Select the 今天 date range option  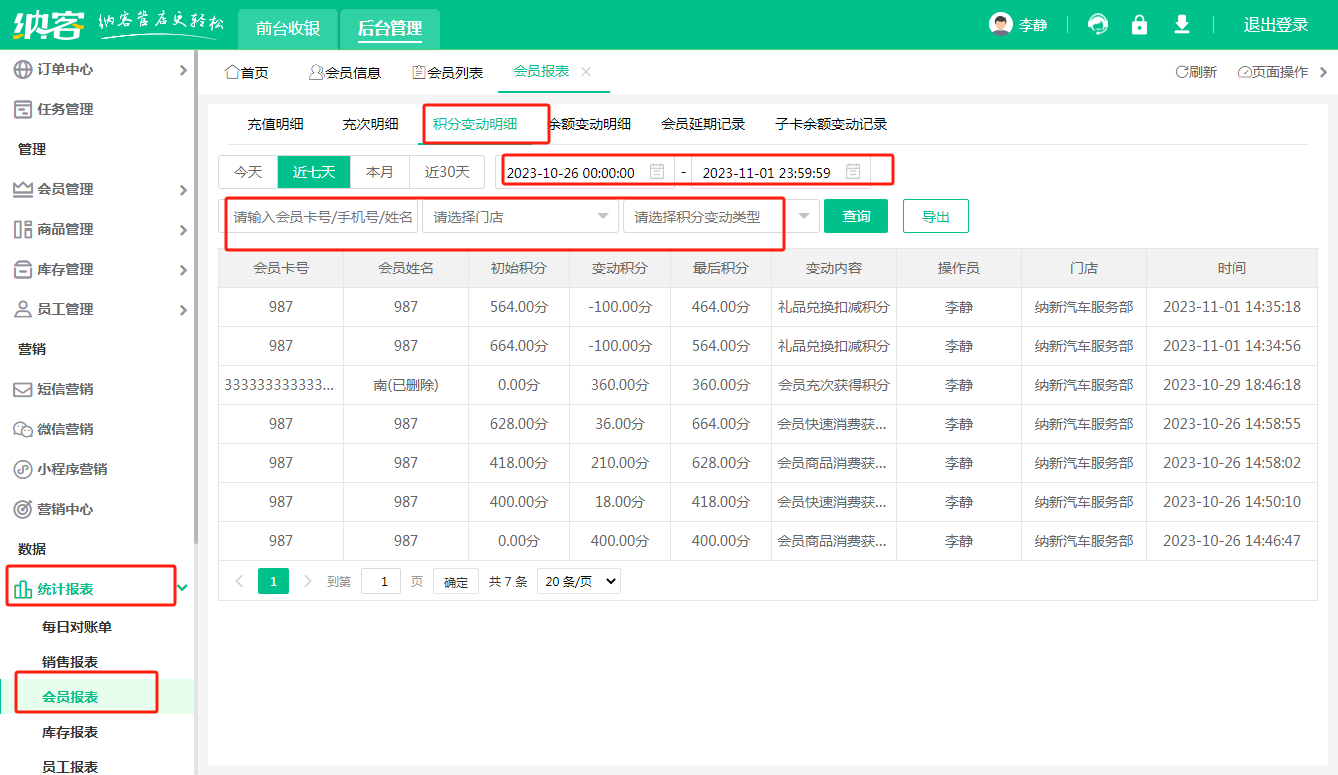(248, 172)
